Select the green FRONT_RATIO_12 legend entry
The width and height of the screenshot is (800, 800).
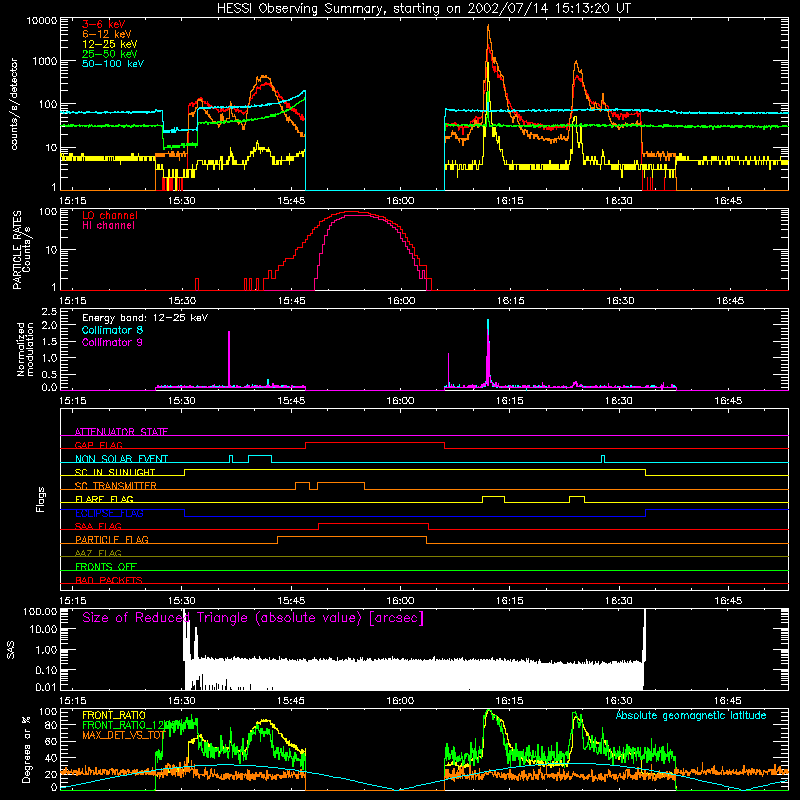click(123, 725)
